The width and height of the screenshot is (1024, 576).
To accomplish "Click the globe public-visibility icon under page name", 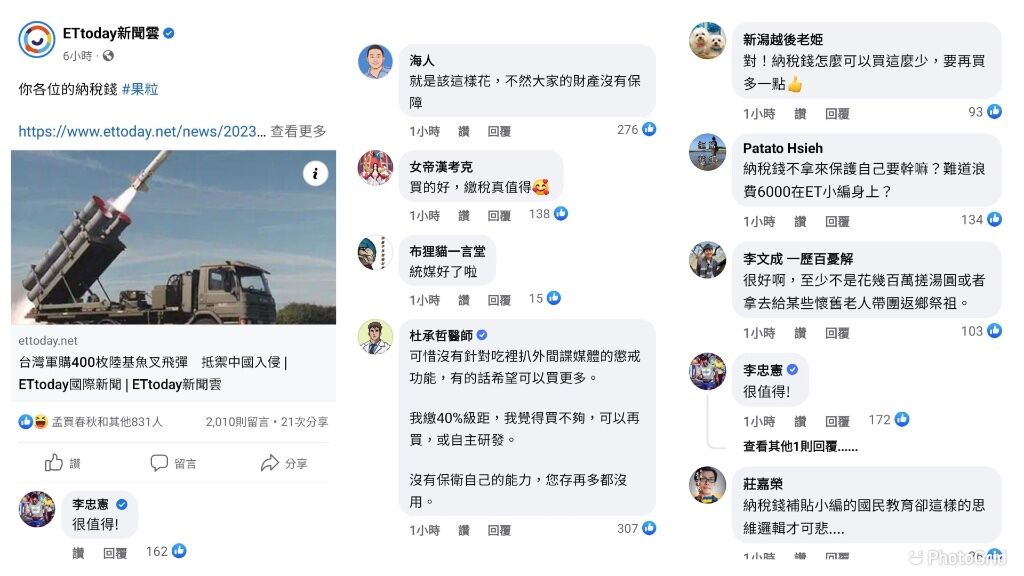I will (108, 56).
